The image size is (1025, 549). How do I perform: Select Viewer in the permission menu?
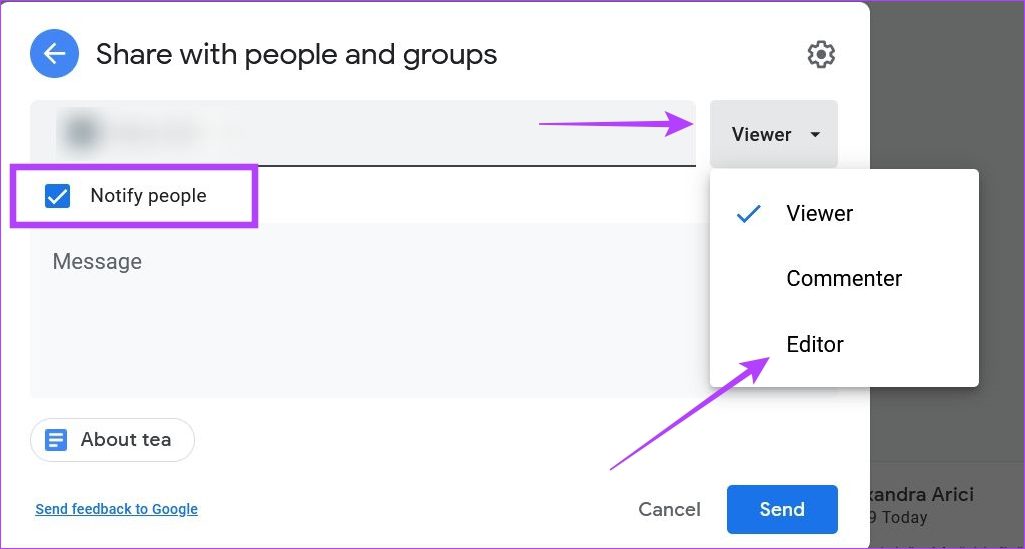coord(819,213)
